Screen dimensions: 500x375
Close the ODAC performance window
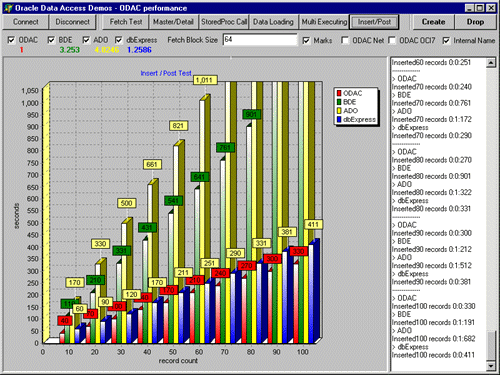[491, 8]
